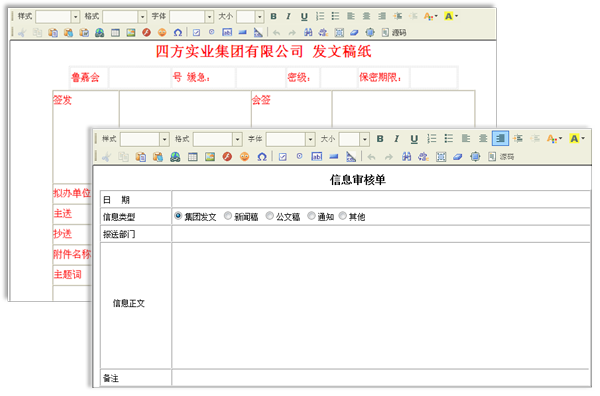Select the 集团发文 radio option
The height and width of the screenshot is (396, 600).
[178, 216]
